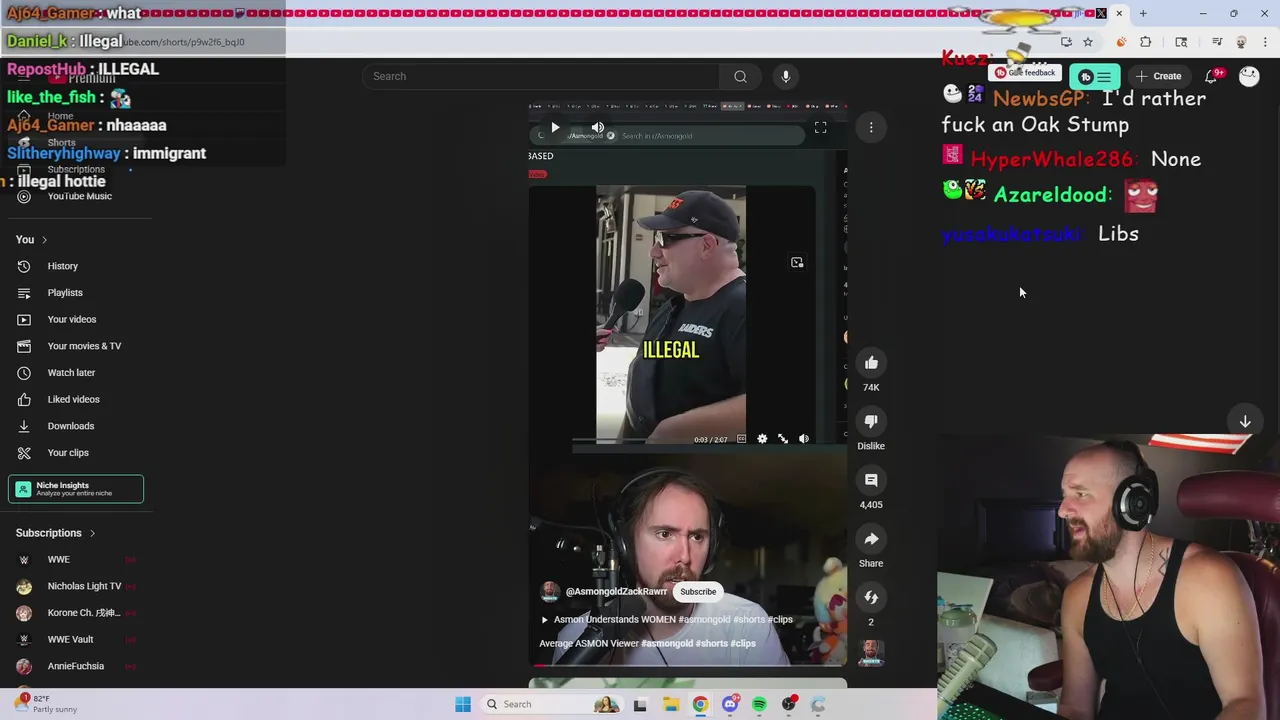1280x720 pixels.
Task: Open Liked videos in the sidebar
Action: pyautogui.click(x=78, y=399)
